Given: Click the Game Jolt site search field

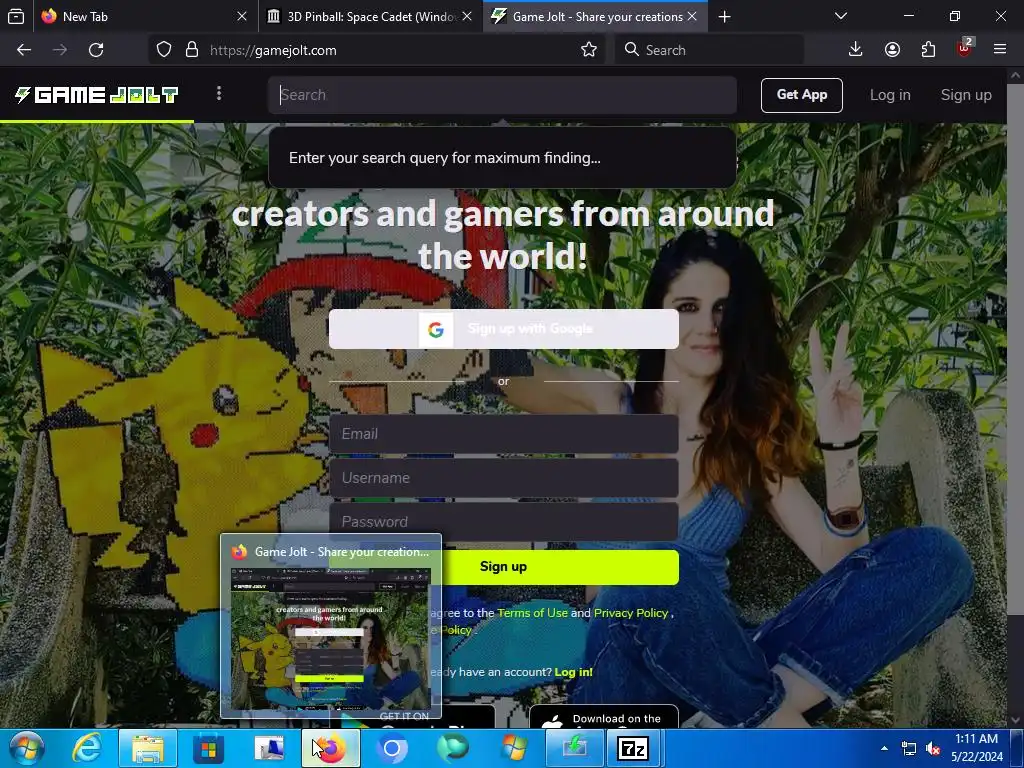Looking at the screenshot, I should pos(502,95).
